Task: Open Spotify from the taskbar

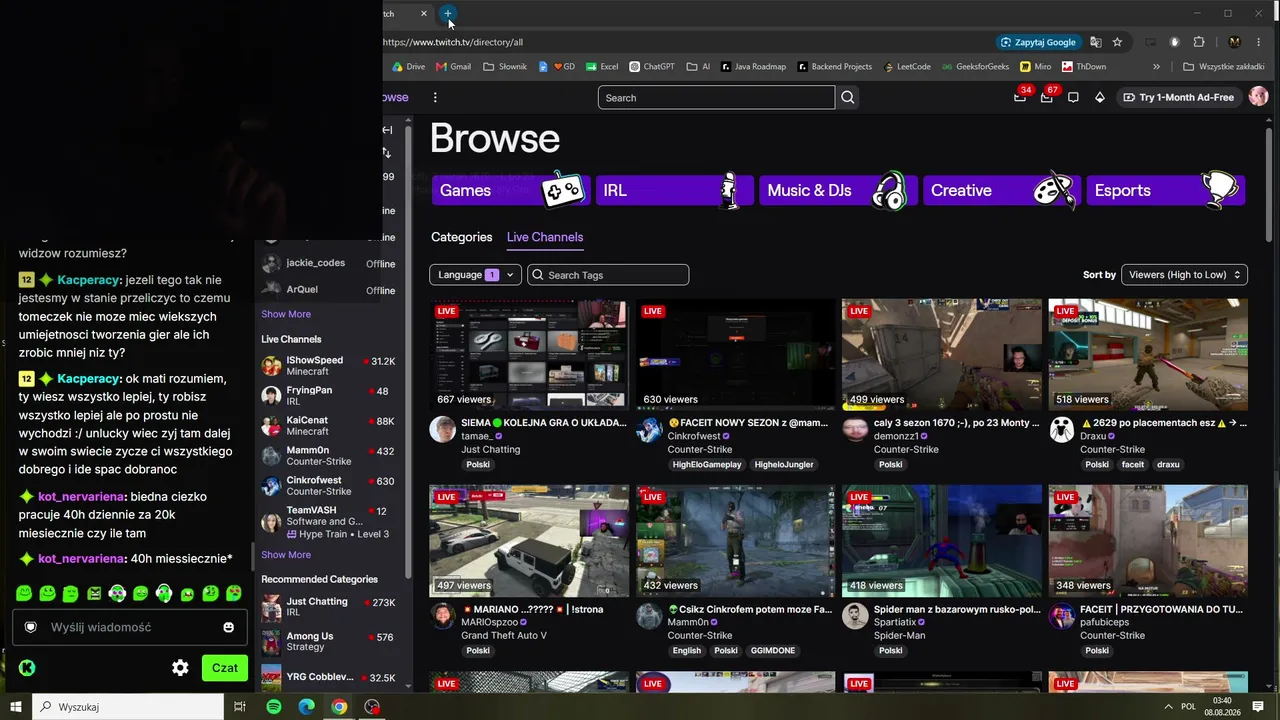Action: tap(274, 707)
